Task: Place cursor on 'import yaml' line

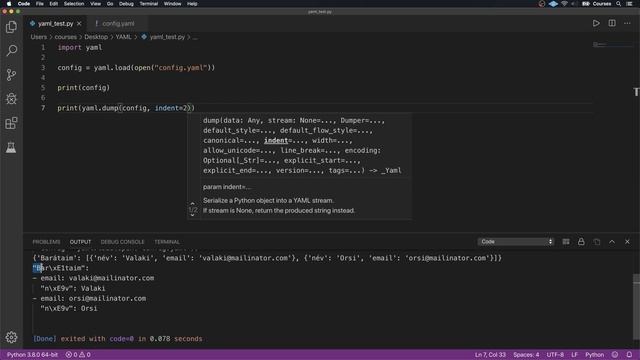Action: point(80,47)
